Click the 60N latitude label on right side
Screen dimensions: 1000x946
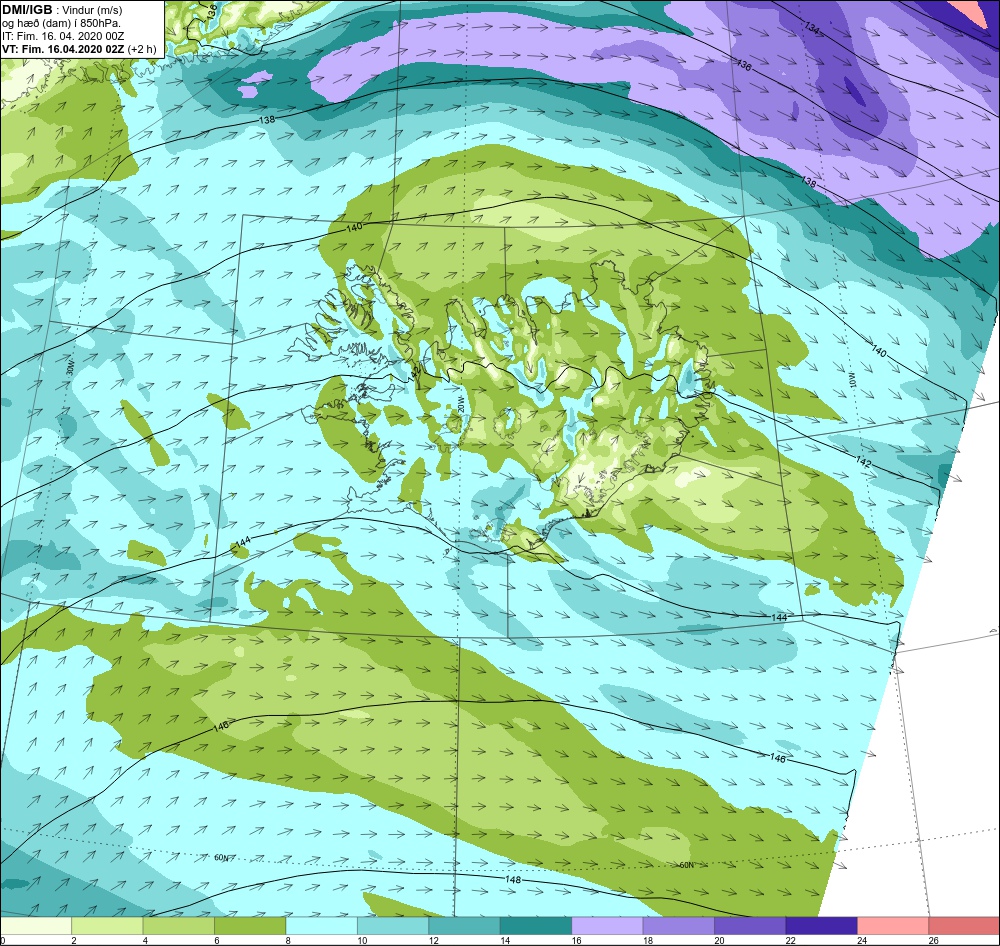coord(686,865)
